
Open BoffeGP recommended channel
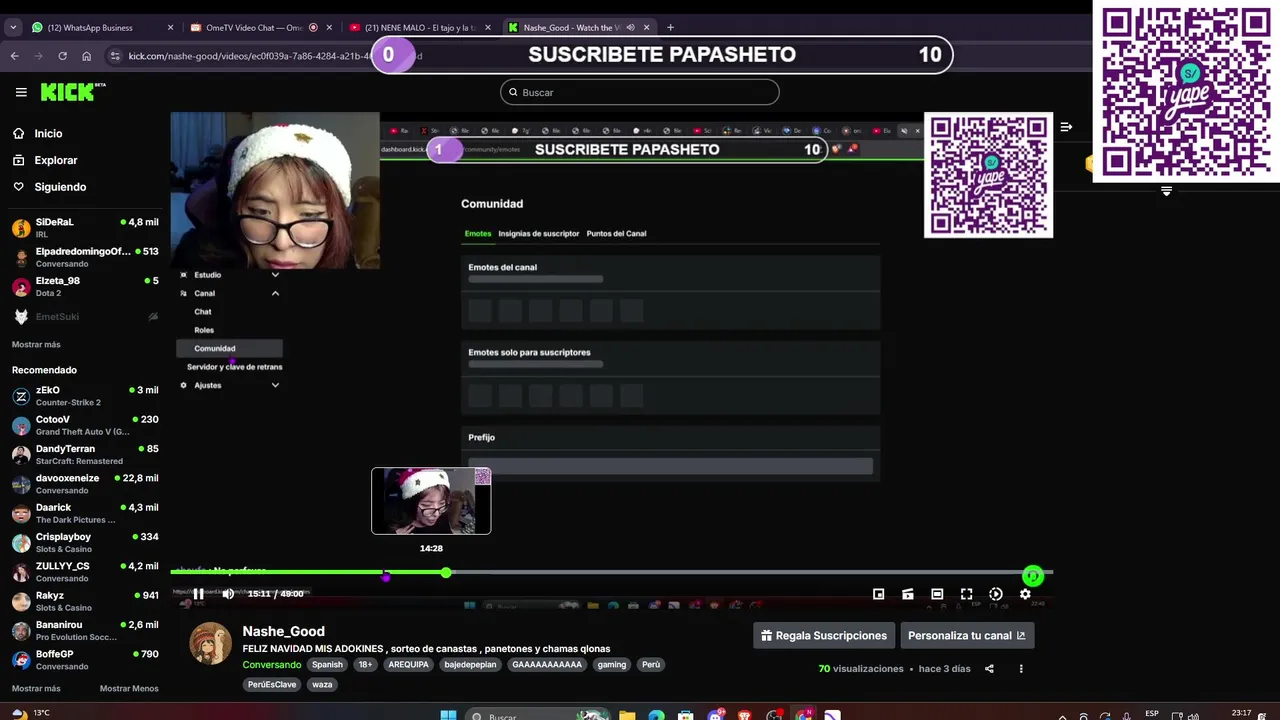pyautogui.click(x=84, y=660)
